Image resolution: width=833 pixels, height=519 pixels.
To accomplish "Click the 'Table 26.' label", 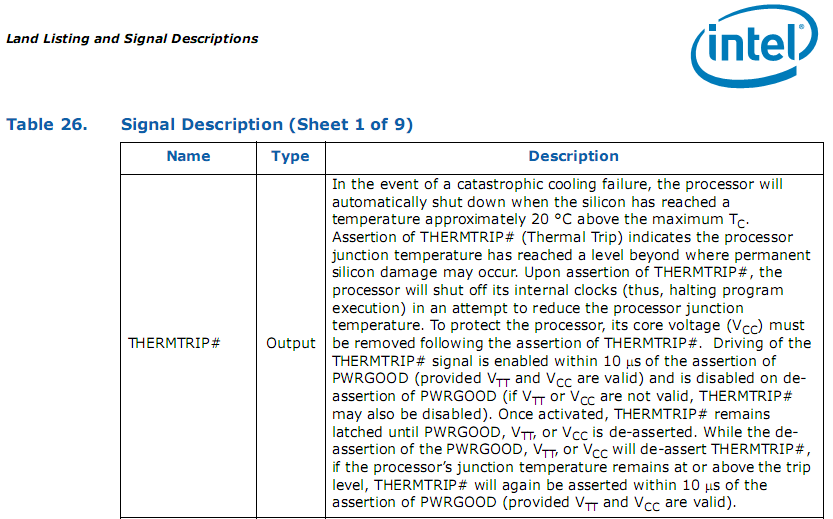I will coord(47,124).
